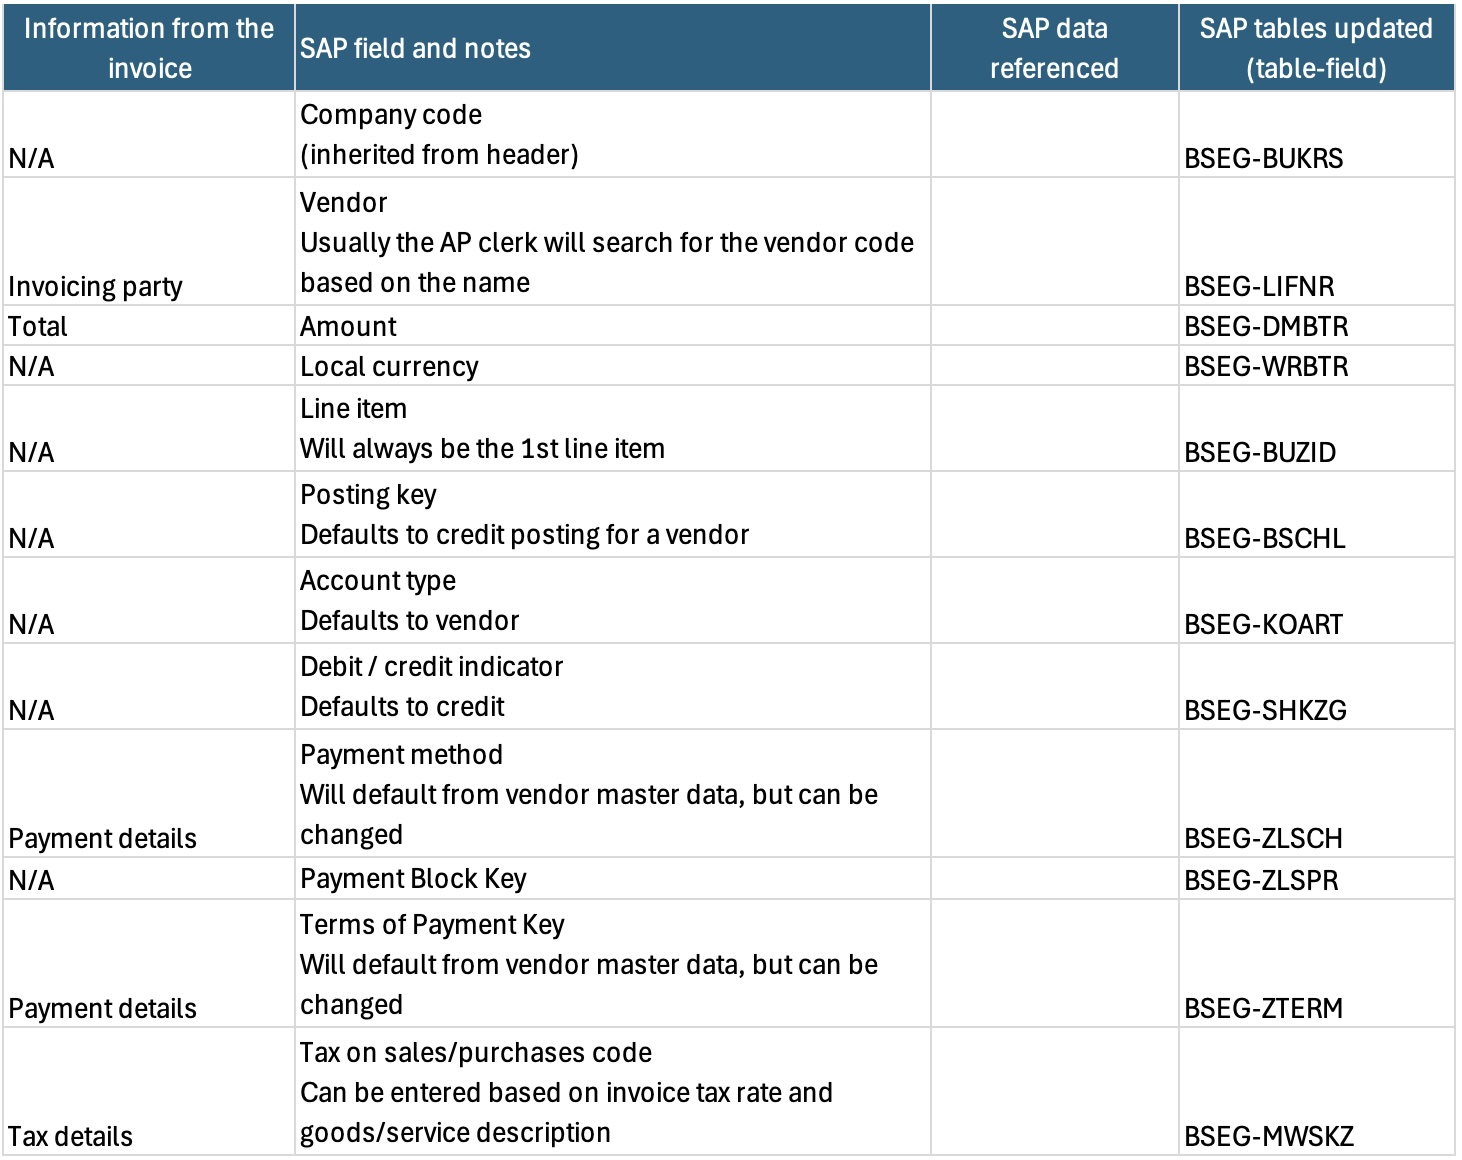Select the 'Debit / credit indicator' cell
This screenshot has height=1160, width=1462.
613,687
